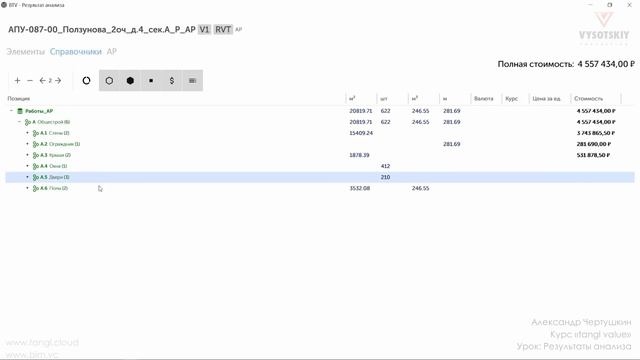Expand the A.1 Стены node
The width and height of the screenshot is (640, 360).
(27, 133)
